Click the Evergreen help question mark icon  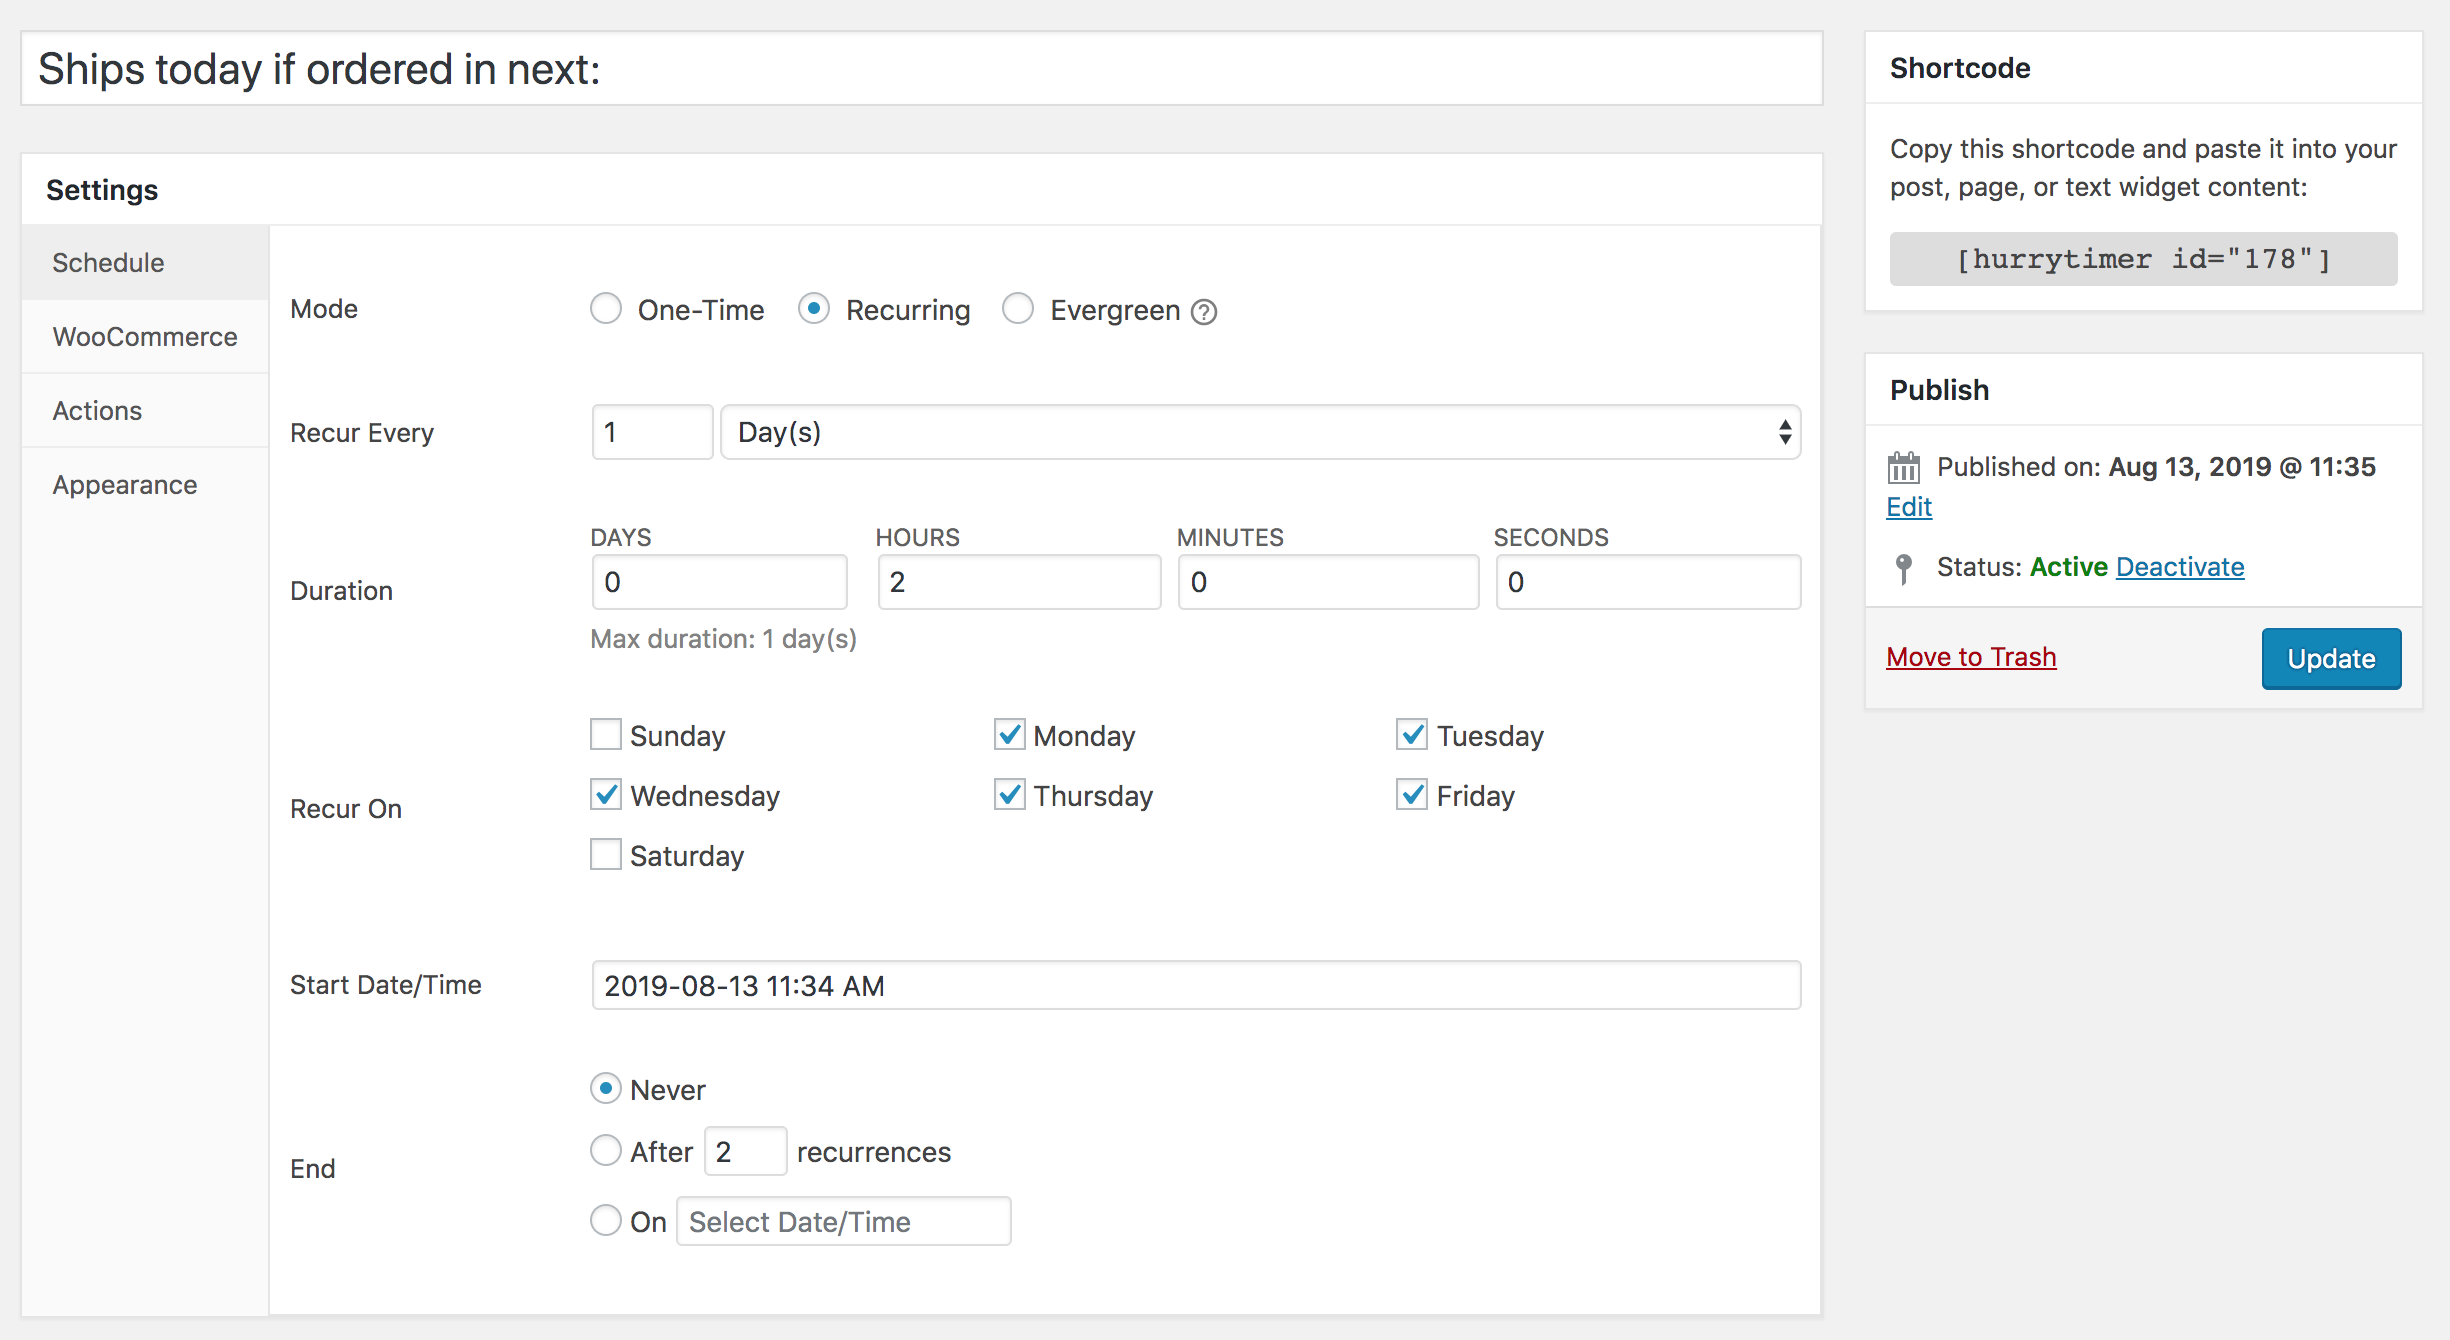coord(1205,312)
